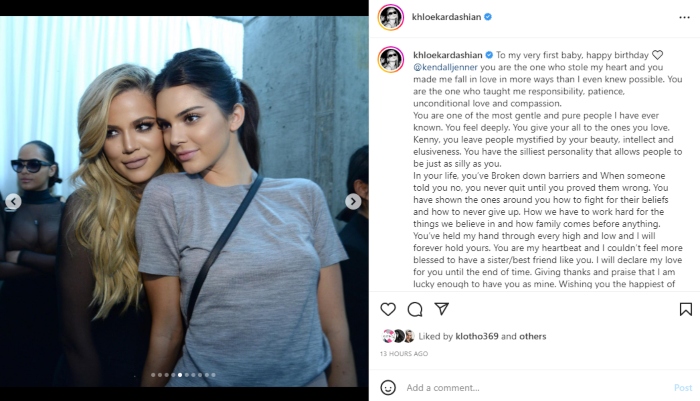The image size is (700, 401).
Task: Submit comment with the Post button
Action: tap(683, 388)
